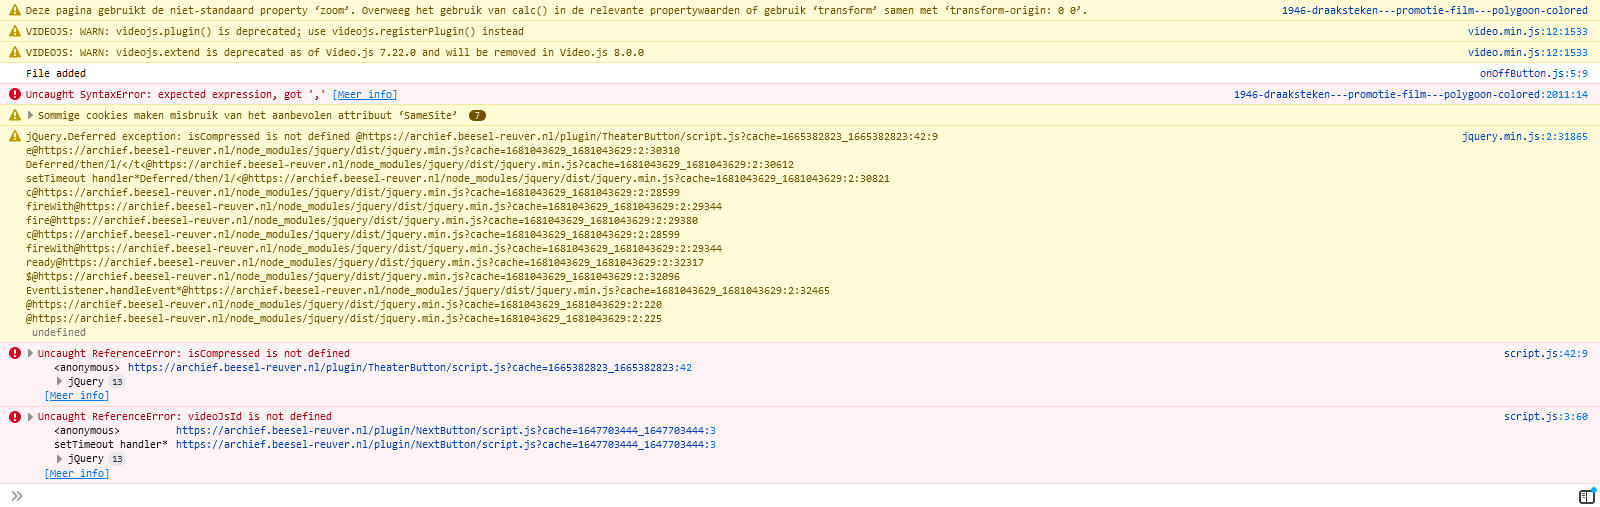The height and width of the screenshot is (507, 1600).
Task: Select the 'e@https' stack trace line
Action: coord(353,151)
